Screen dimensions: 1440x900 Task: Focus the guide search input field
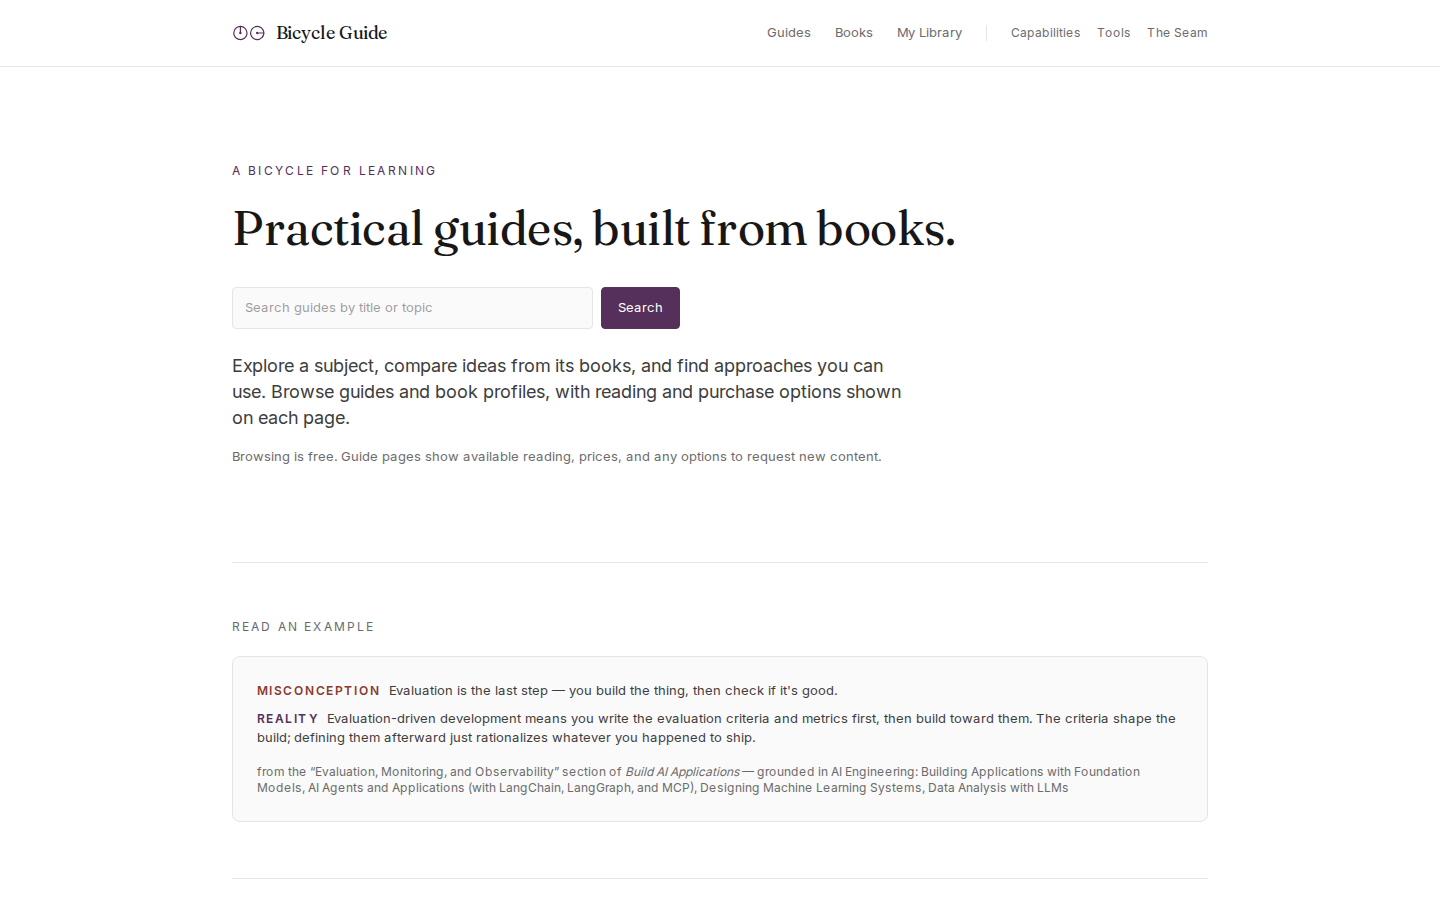coord(412,308)
